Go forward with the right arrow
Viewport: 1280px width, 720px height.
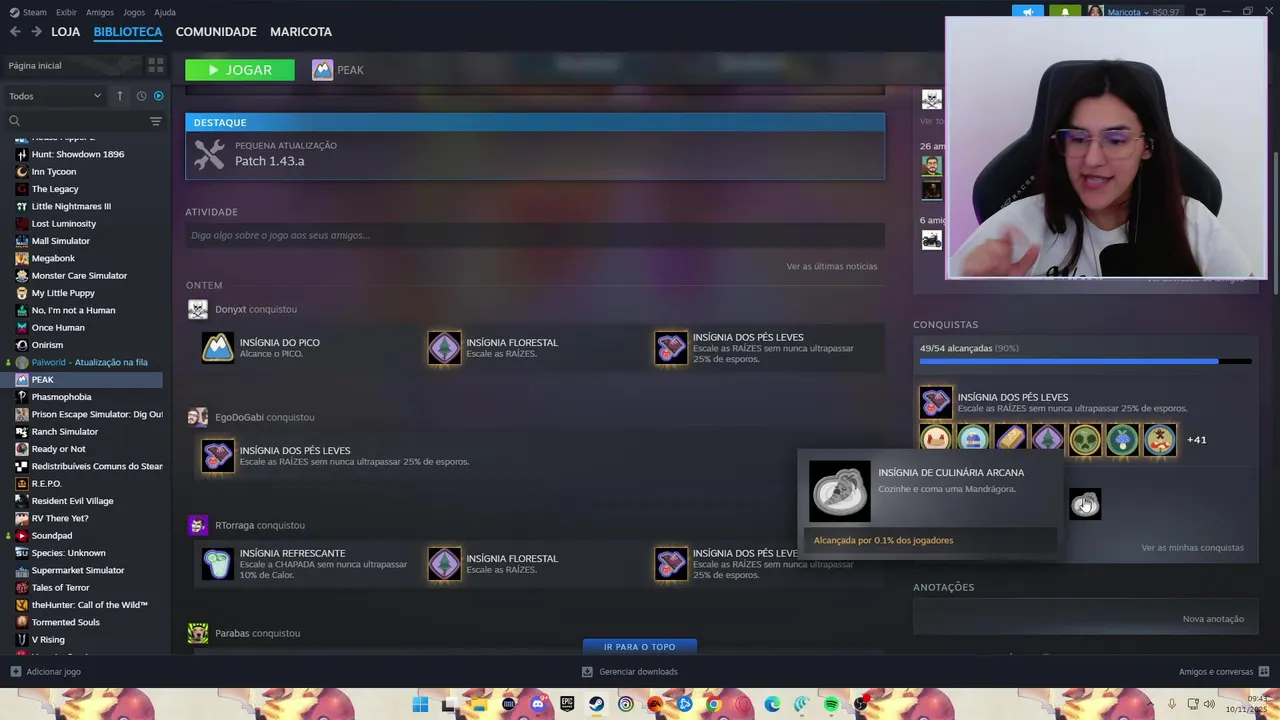36,32
